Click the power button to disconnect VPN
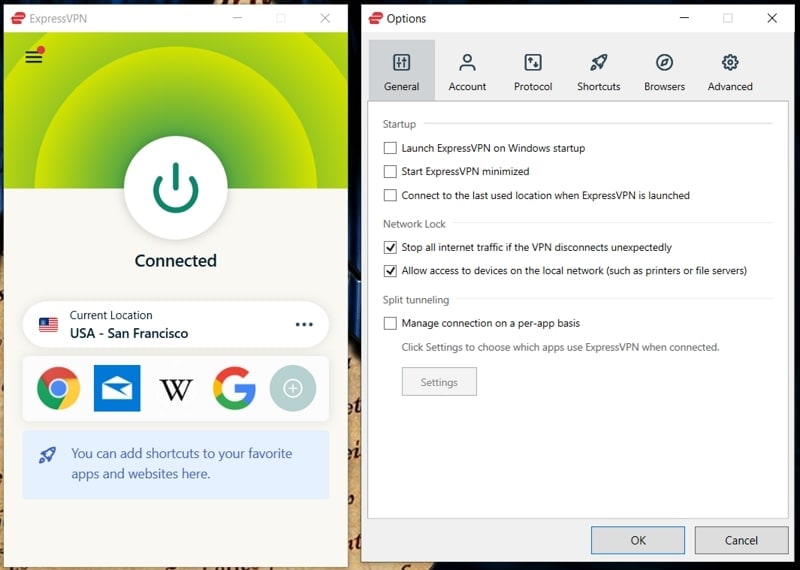The height and width of the screenshot is (570, 800). click(176, 187)
